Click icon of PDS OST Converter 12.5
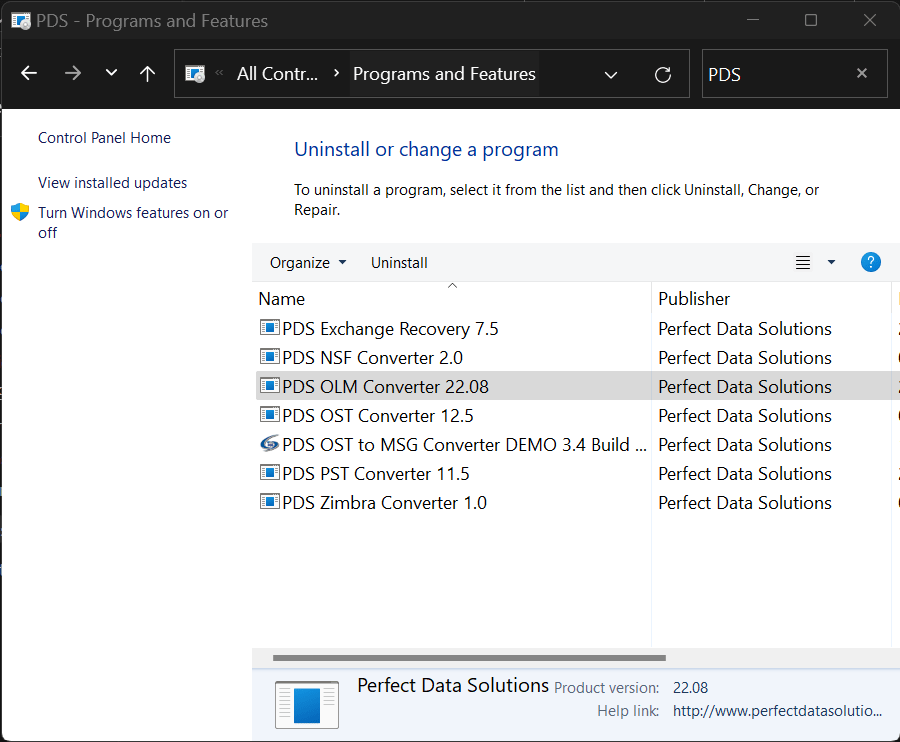 pyautogui.click(x=269, y=414)
